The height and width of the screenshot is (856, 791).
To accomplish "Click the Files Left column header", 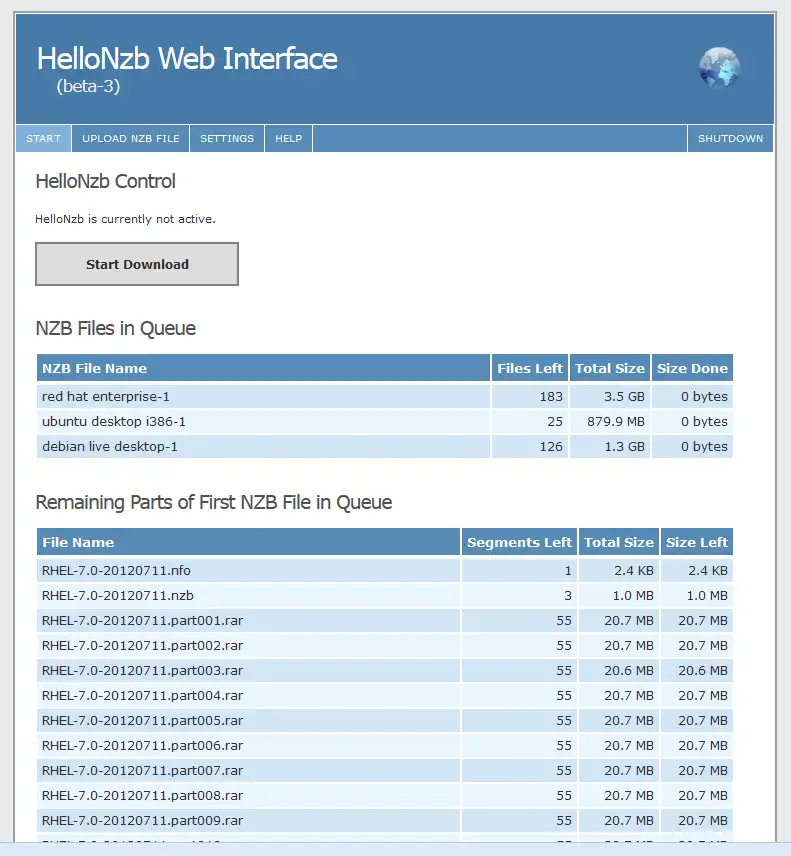I will pyautogui.click(x=530, y=368).
